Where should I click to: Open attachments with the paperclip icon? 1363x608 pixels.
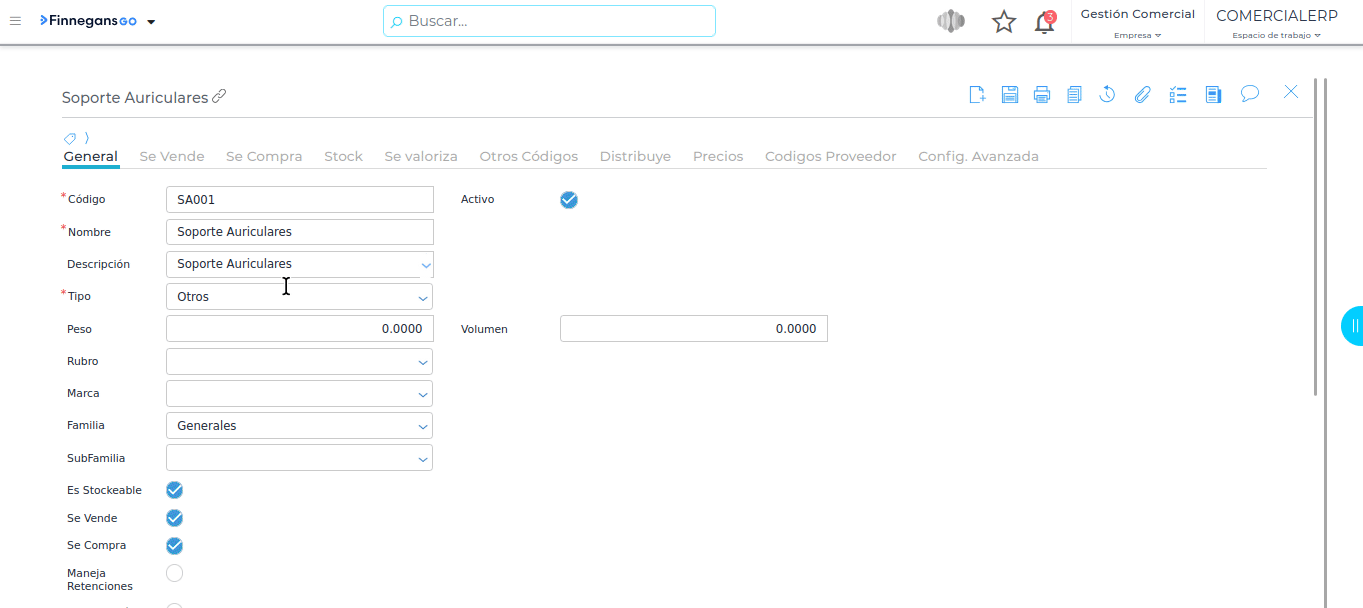(1142, 95)
